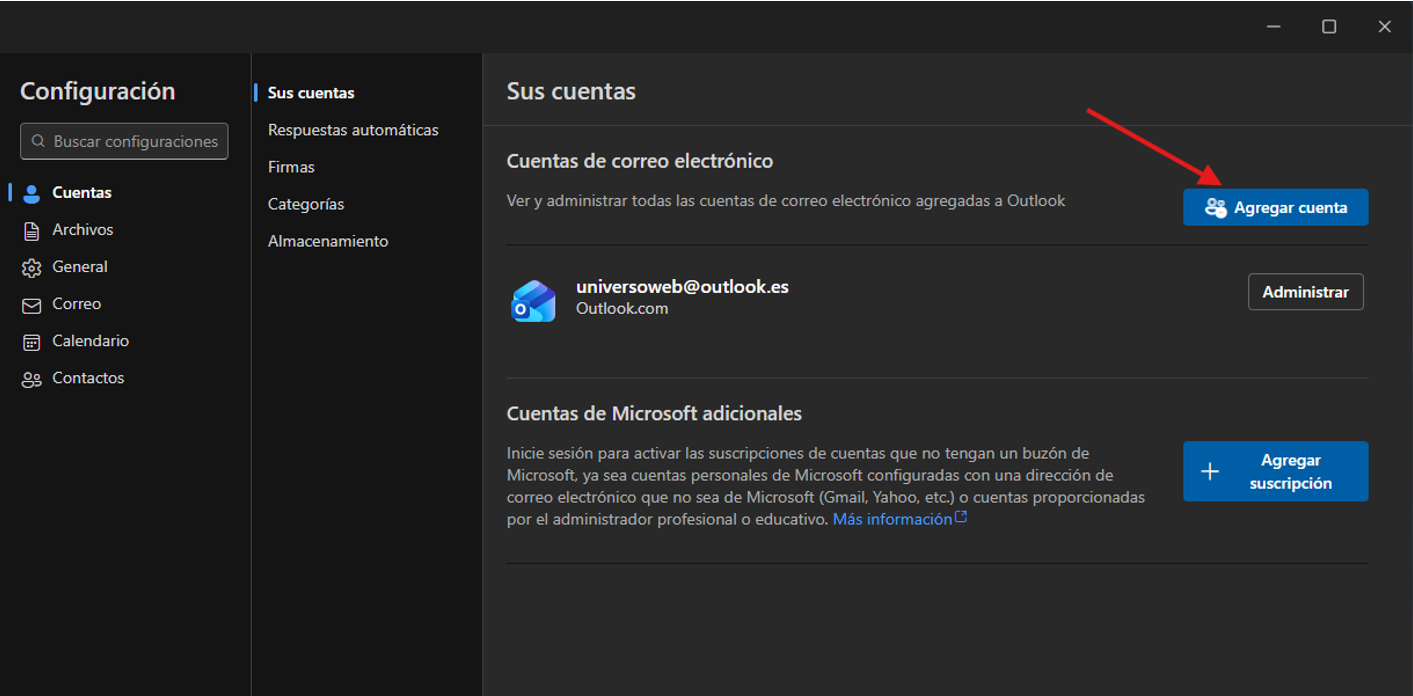
Task: Click the Contactos people icon
Action: pyautogui.click(x=32, y=379)
